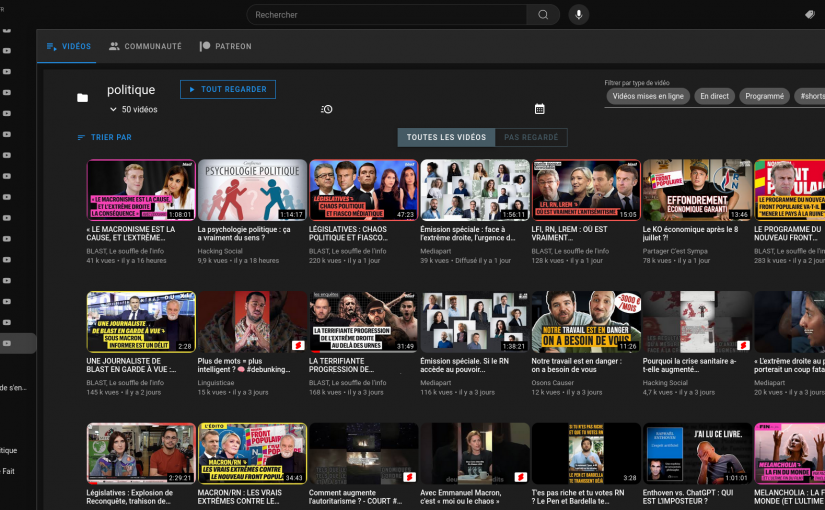
Task: Open Émission spéciale. Si le RN accède title
Action: 465,365
